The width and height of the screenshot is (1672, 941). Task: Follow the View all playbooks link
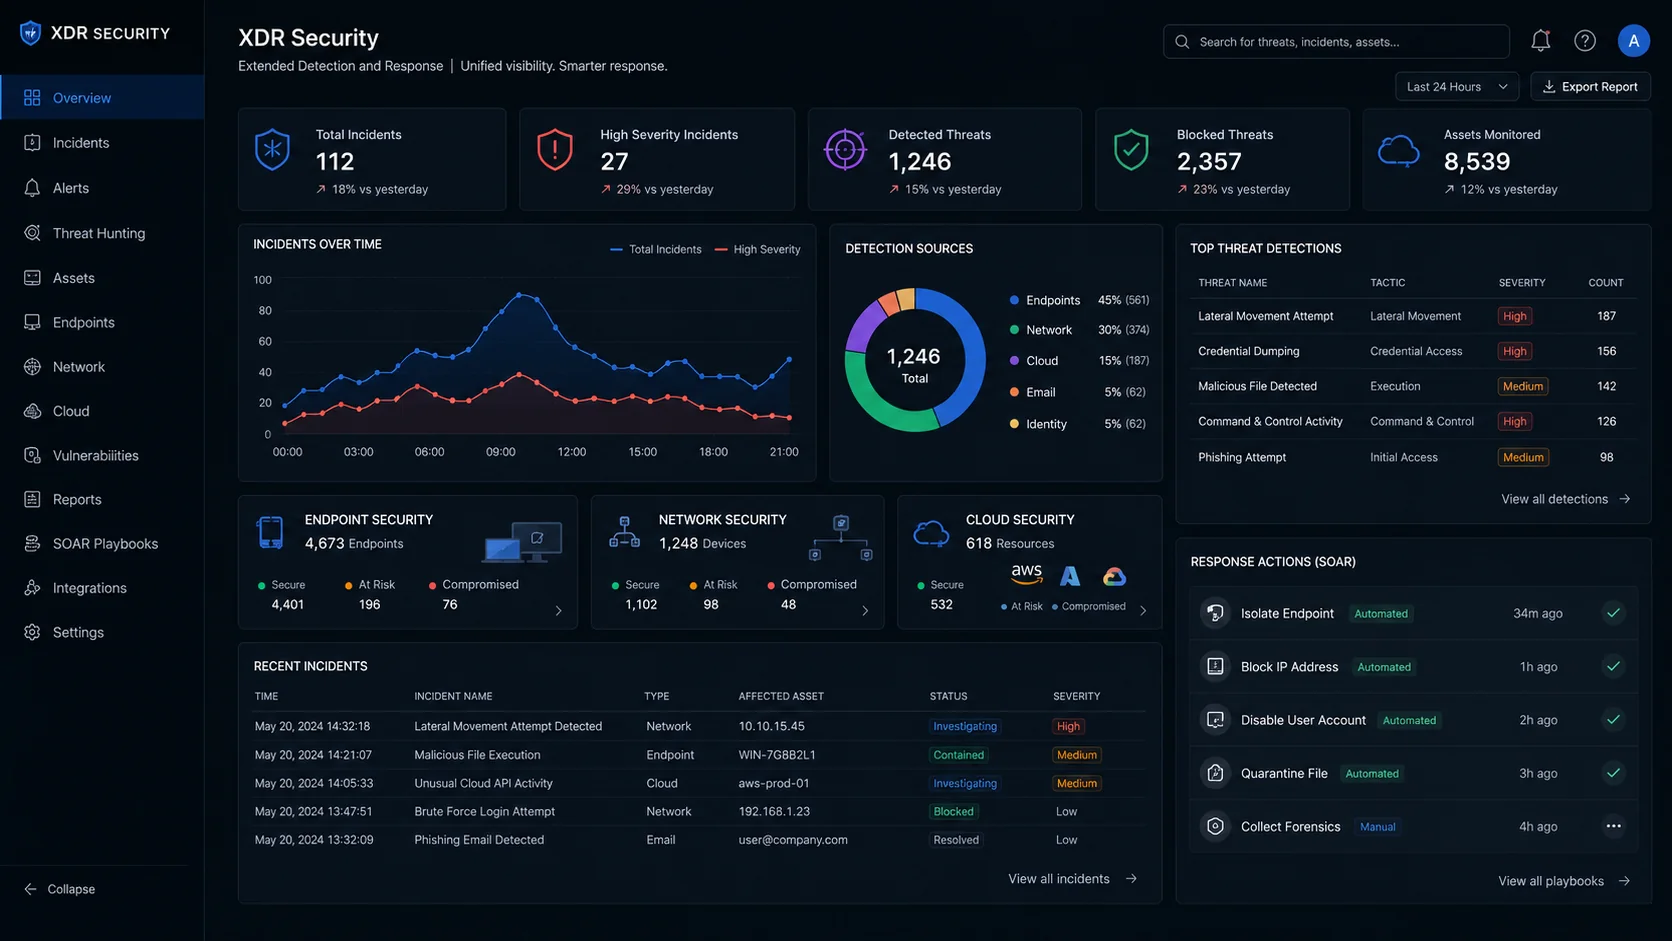click(x=1564, y=881)
